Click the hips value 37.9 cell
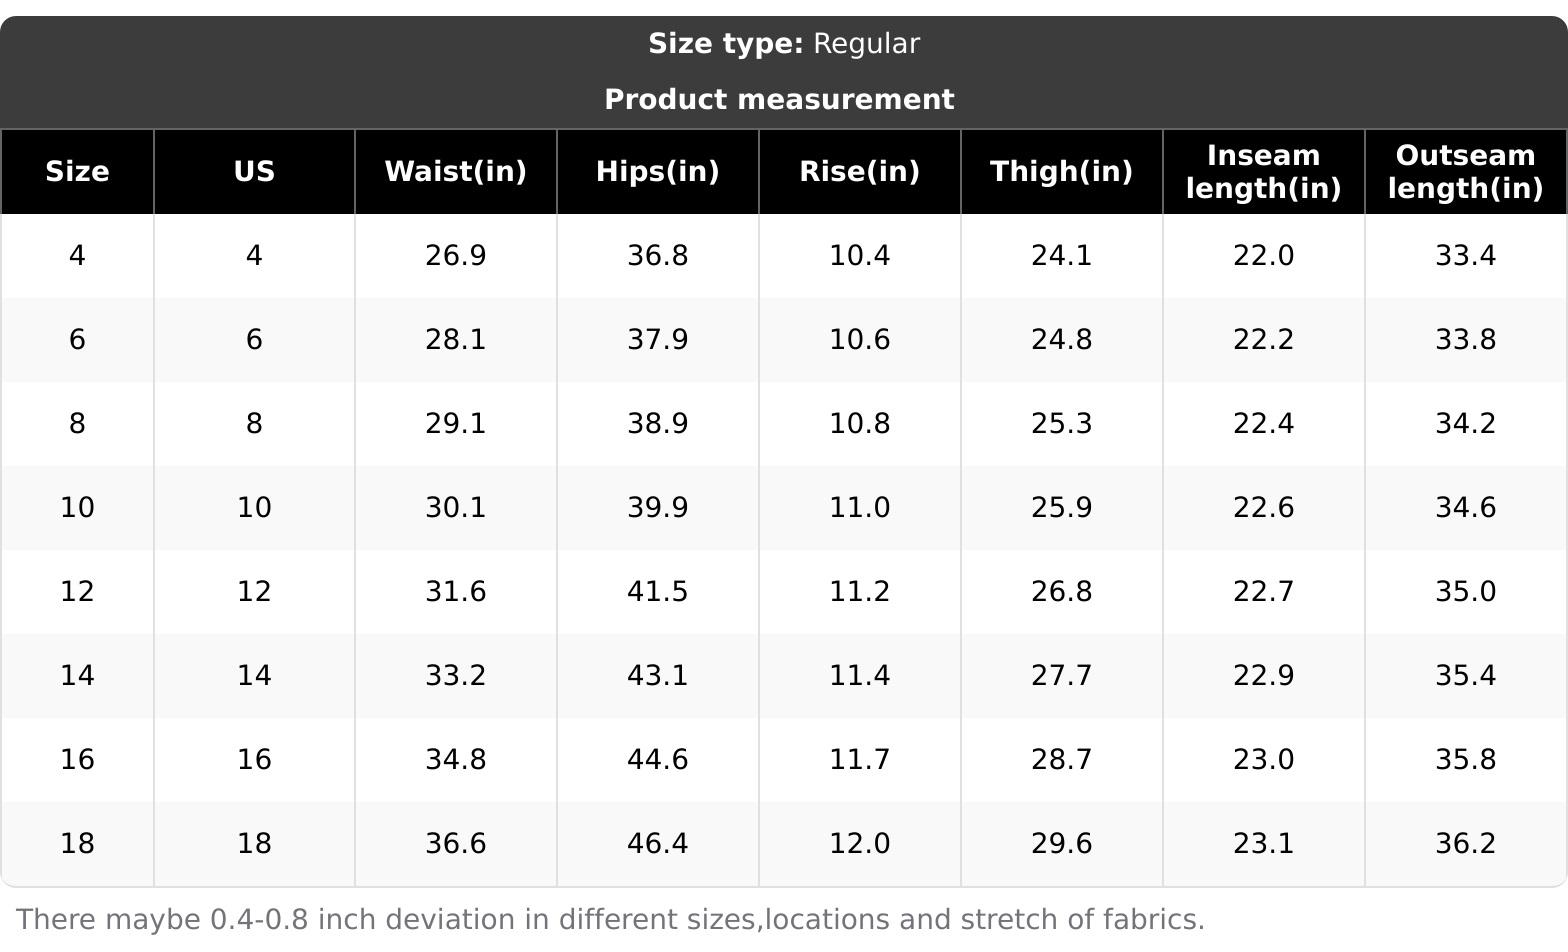 coord(657,340)
